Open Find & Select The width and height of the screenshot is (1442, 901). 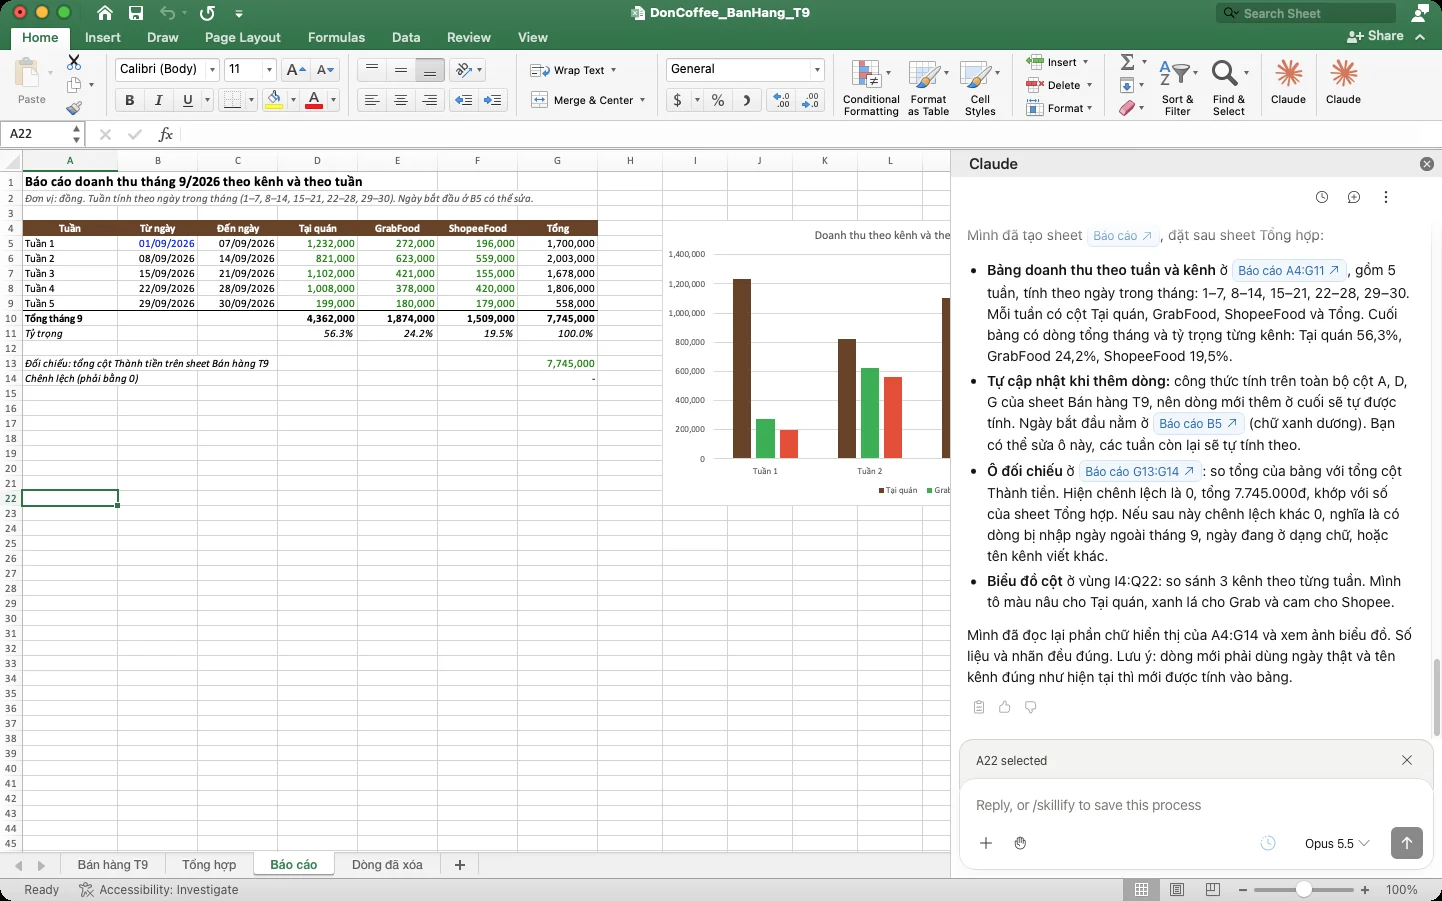pos(1229,88)
